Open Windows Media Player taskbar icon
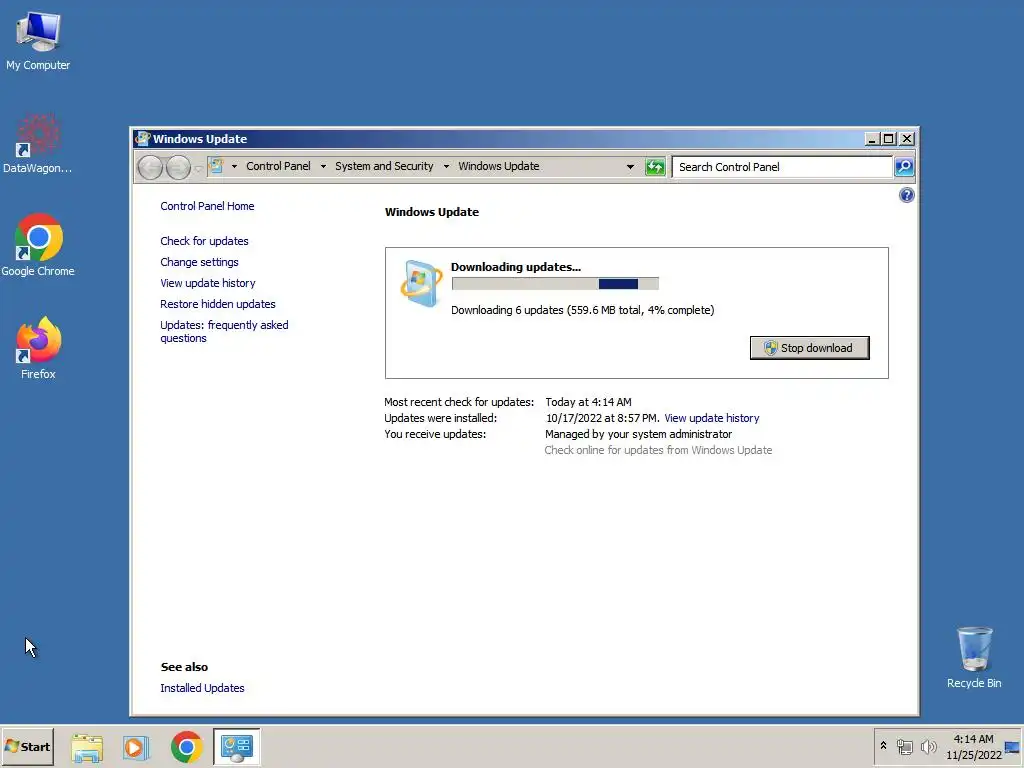The image size is (1024, 768). tap(136, 747)
